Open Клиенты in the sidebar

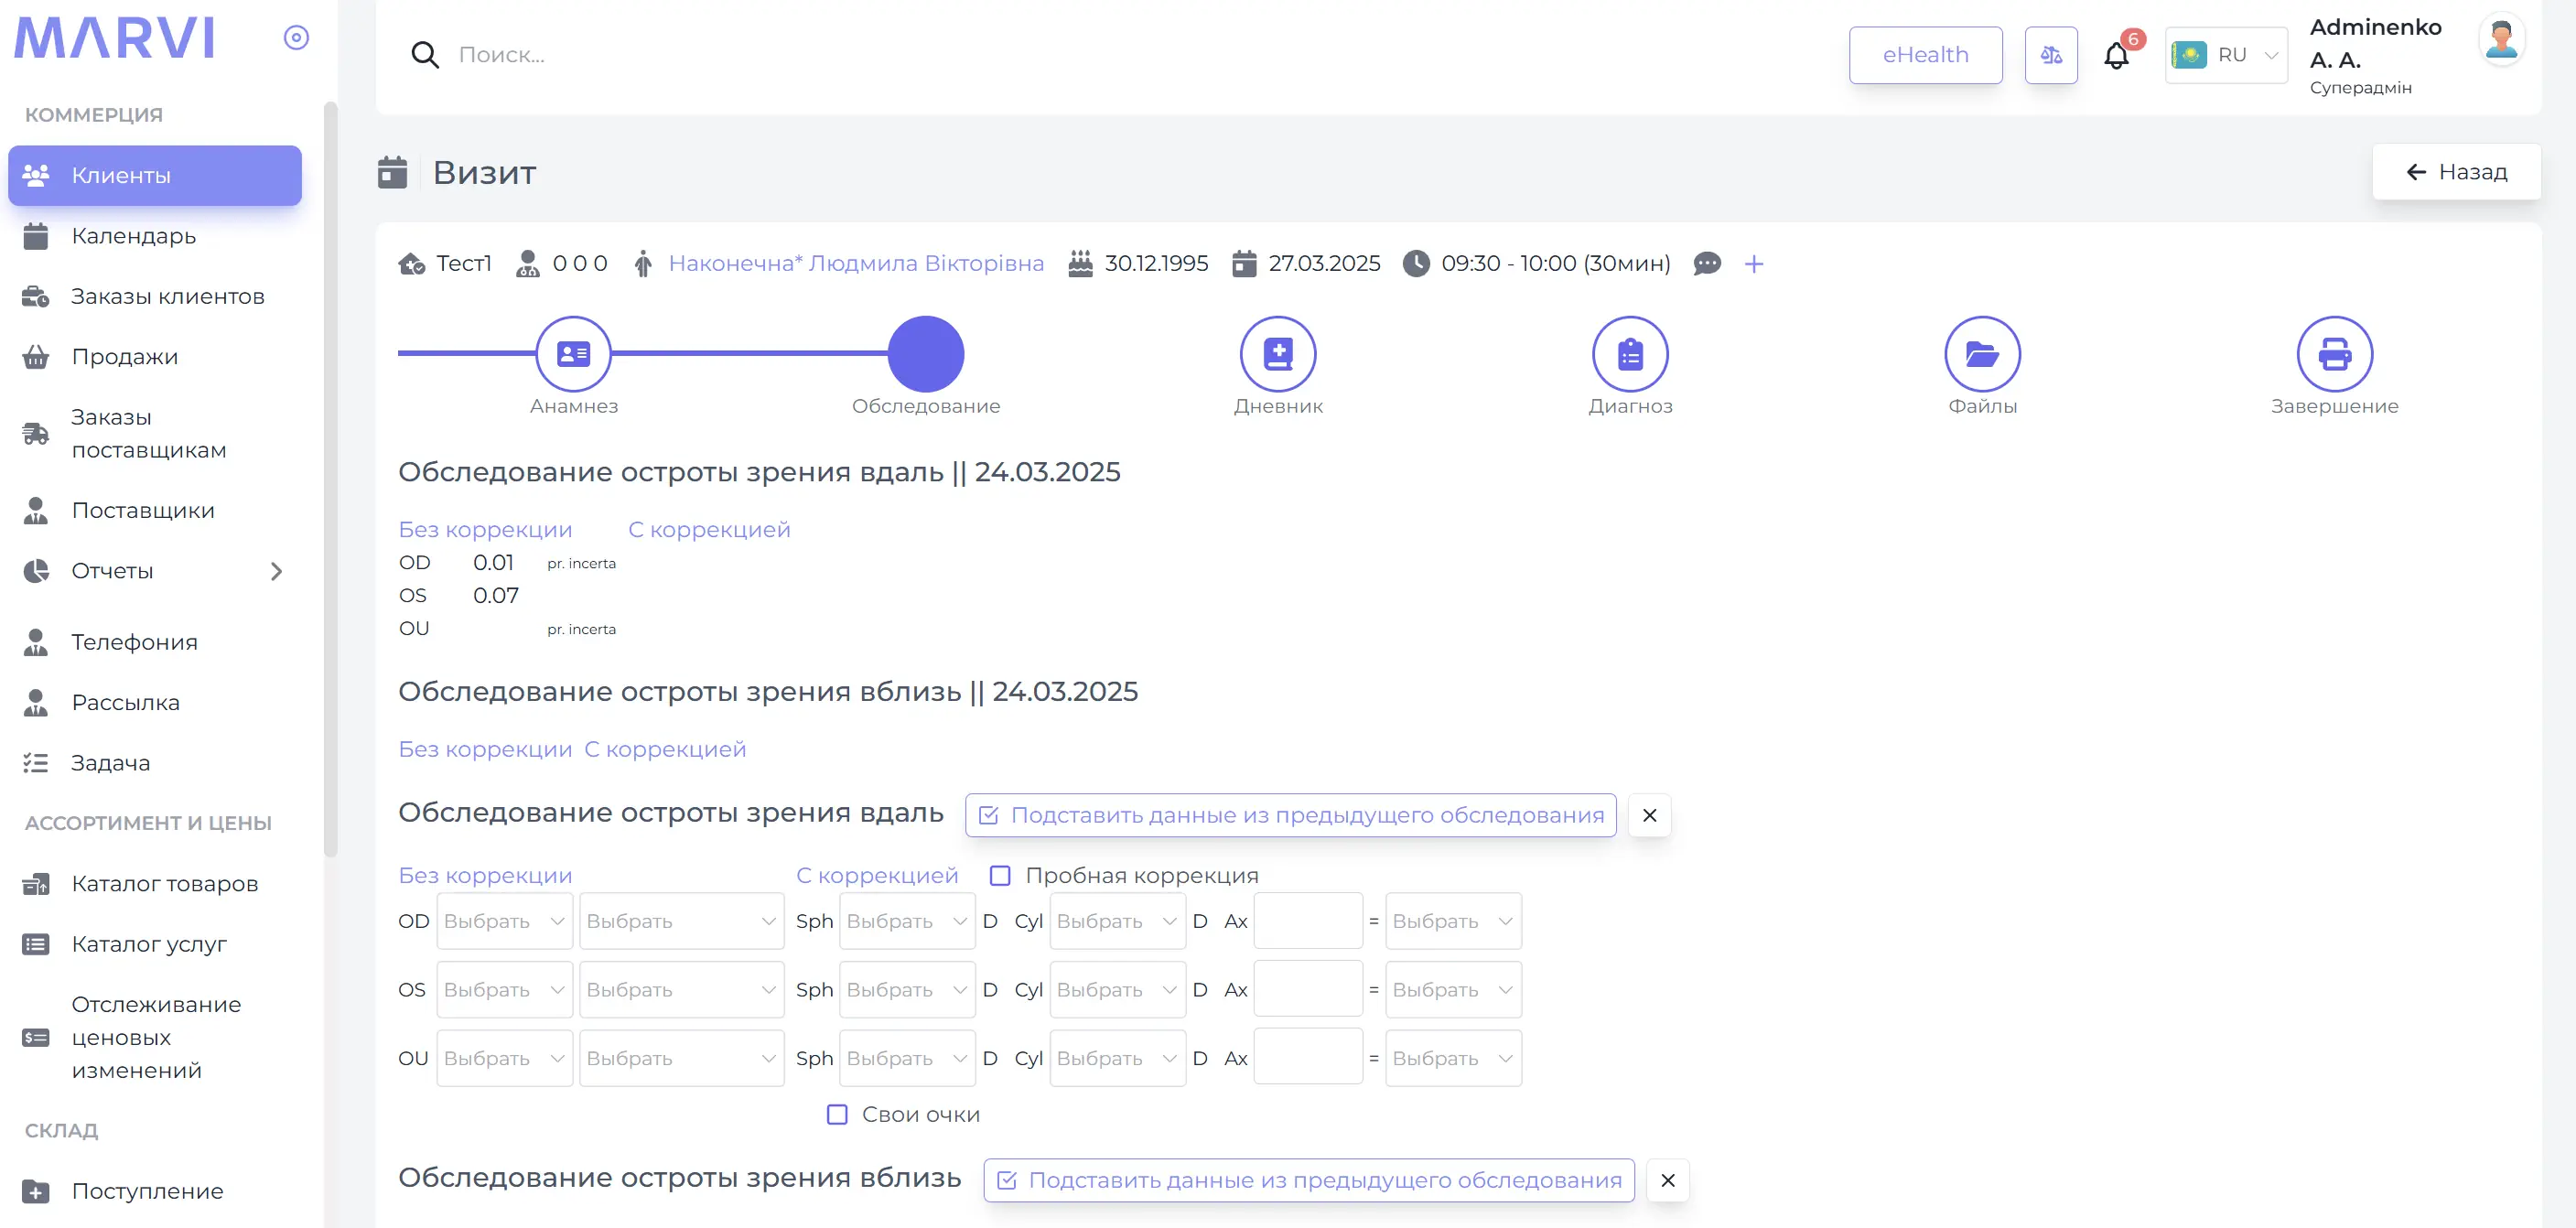(x=155, y=175)
